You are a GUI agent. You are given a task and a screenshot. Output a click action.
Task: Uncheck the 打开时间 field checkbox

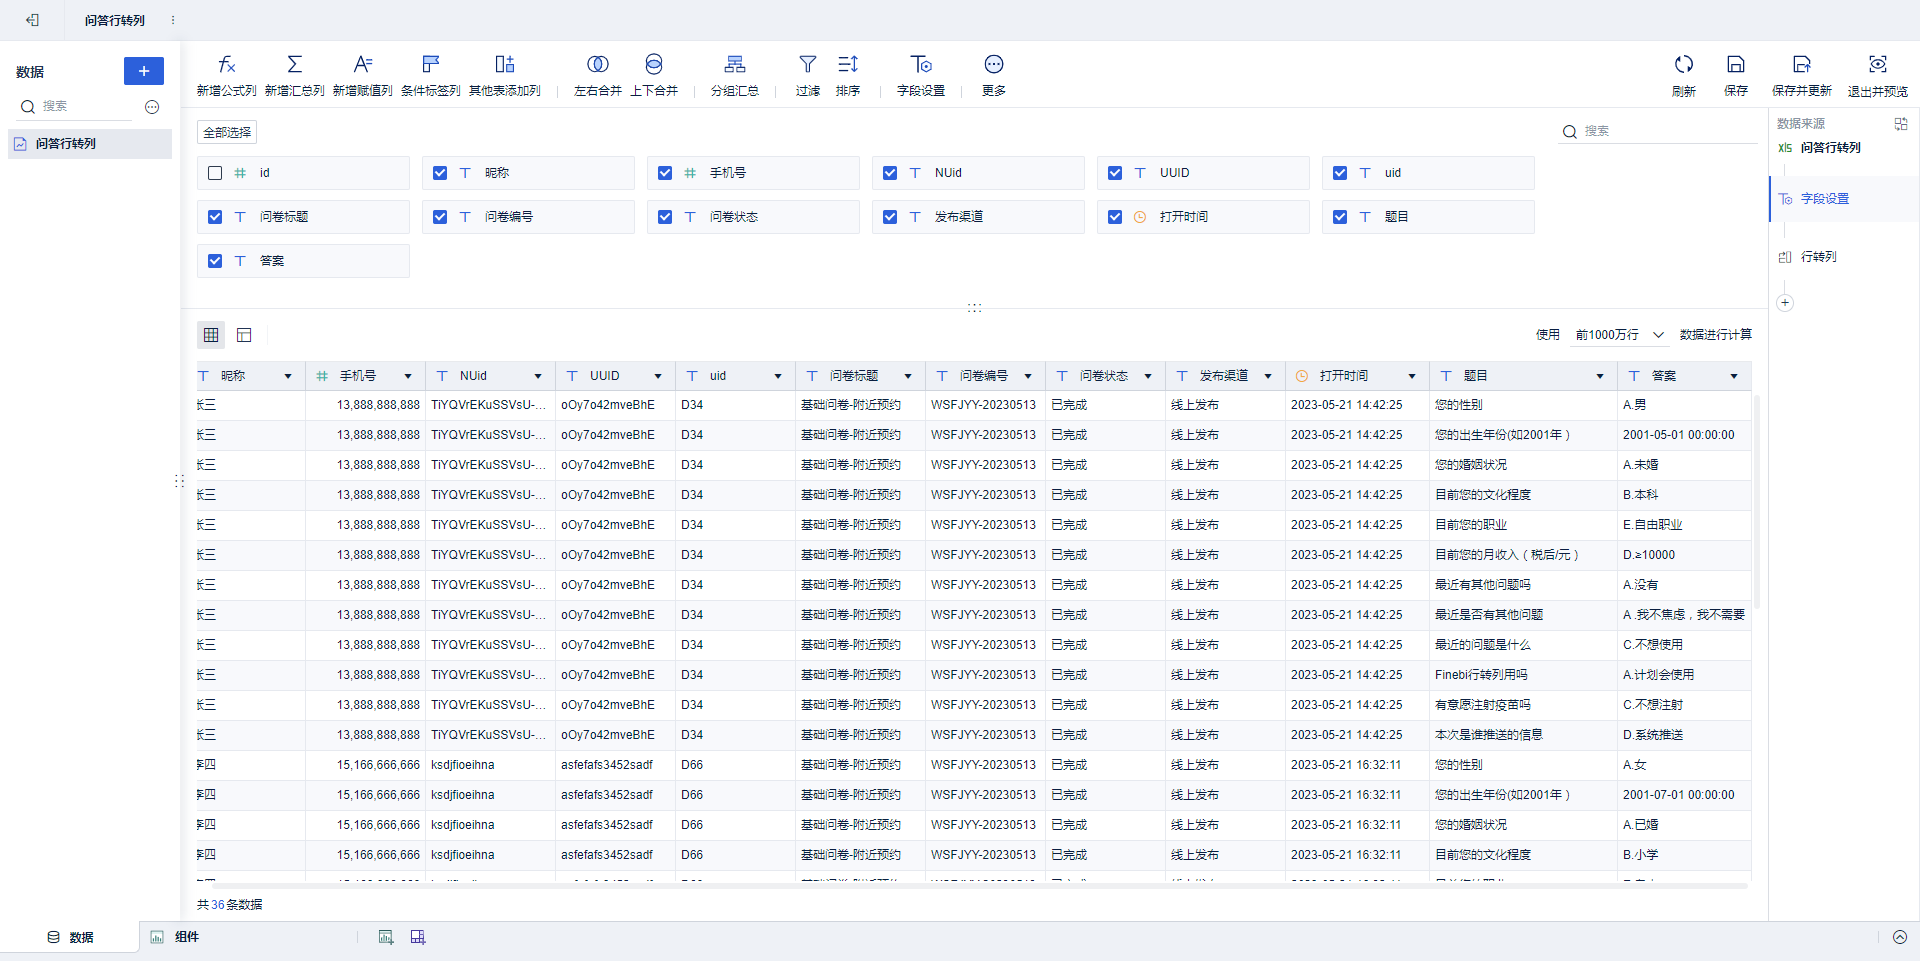click(1115, 217)
